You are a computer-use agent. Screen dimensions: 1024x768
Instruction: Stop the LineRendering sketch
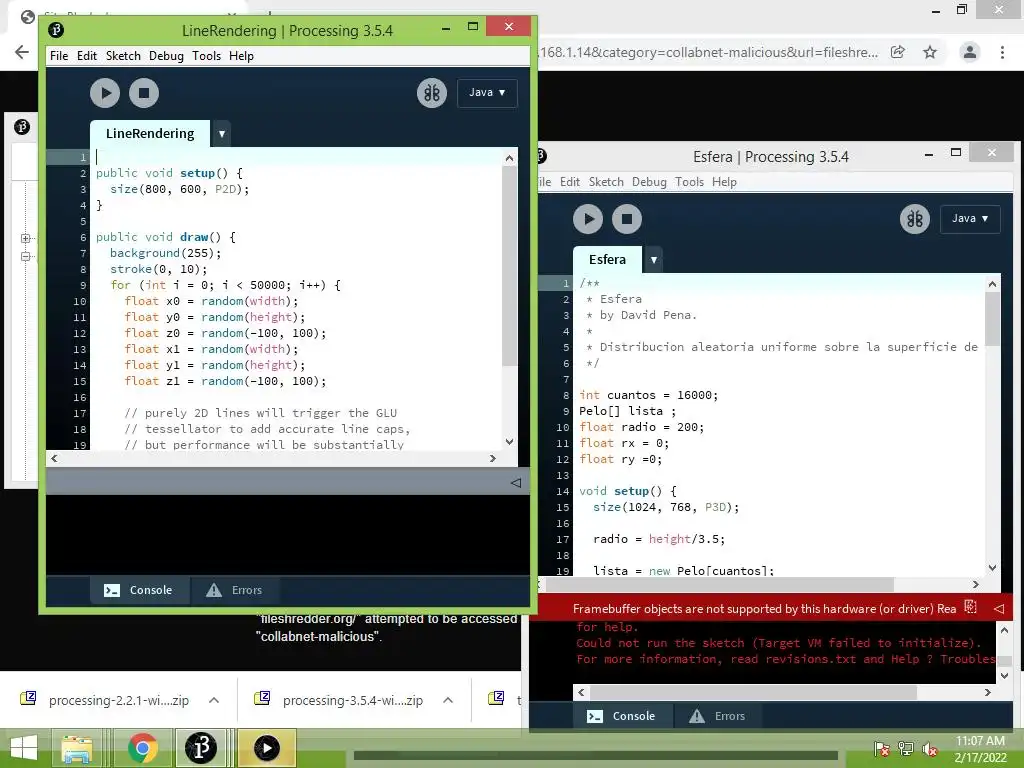click(x=144, y=93)
